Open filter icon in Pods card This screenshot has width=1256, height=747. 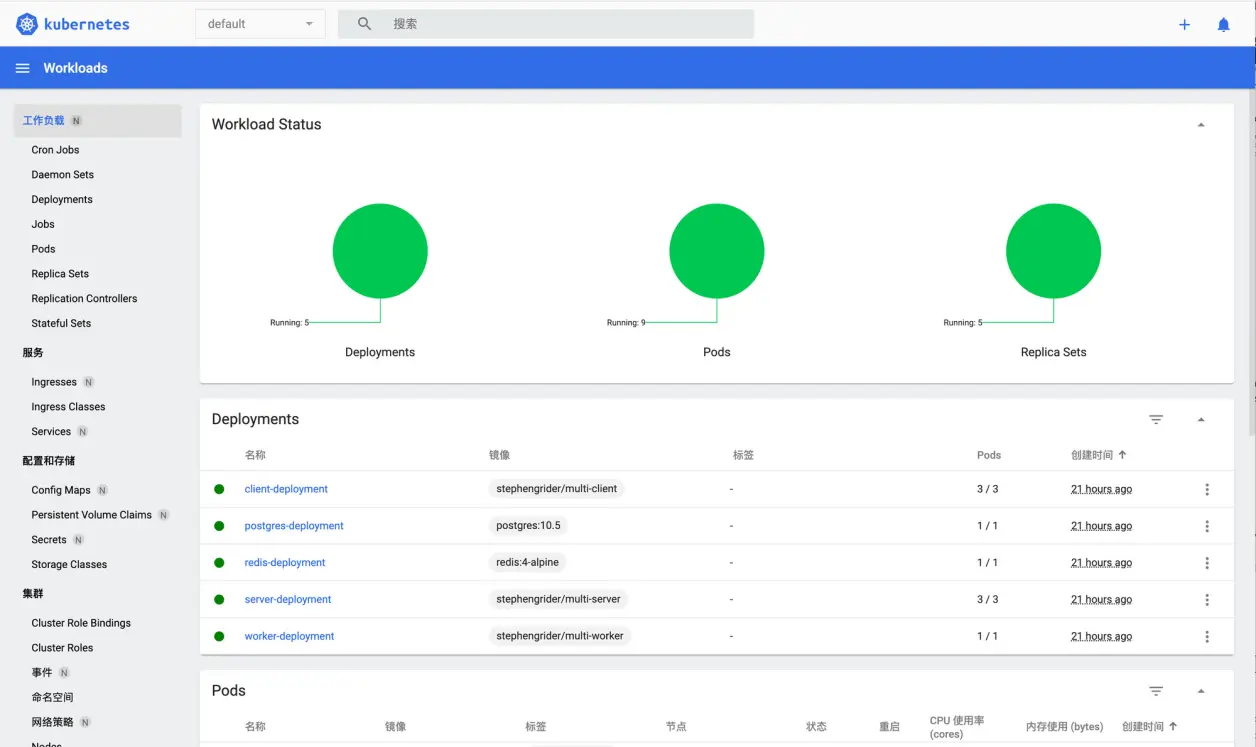point(1156,691)
